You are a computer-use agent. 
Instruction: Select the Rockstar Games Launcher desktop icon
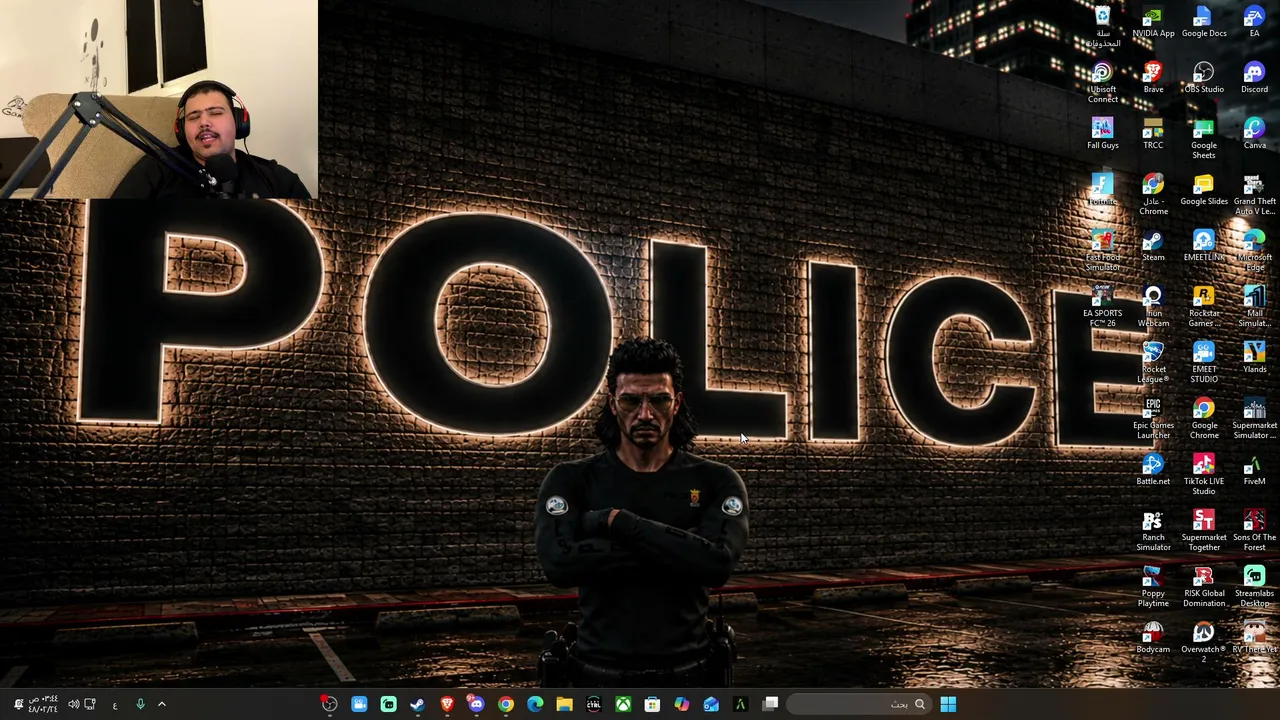point(1204,307)
